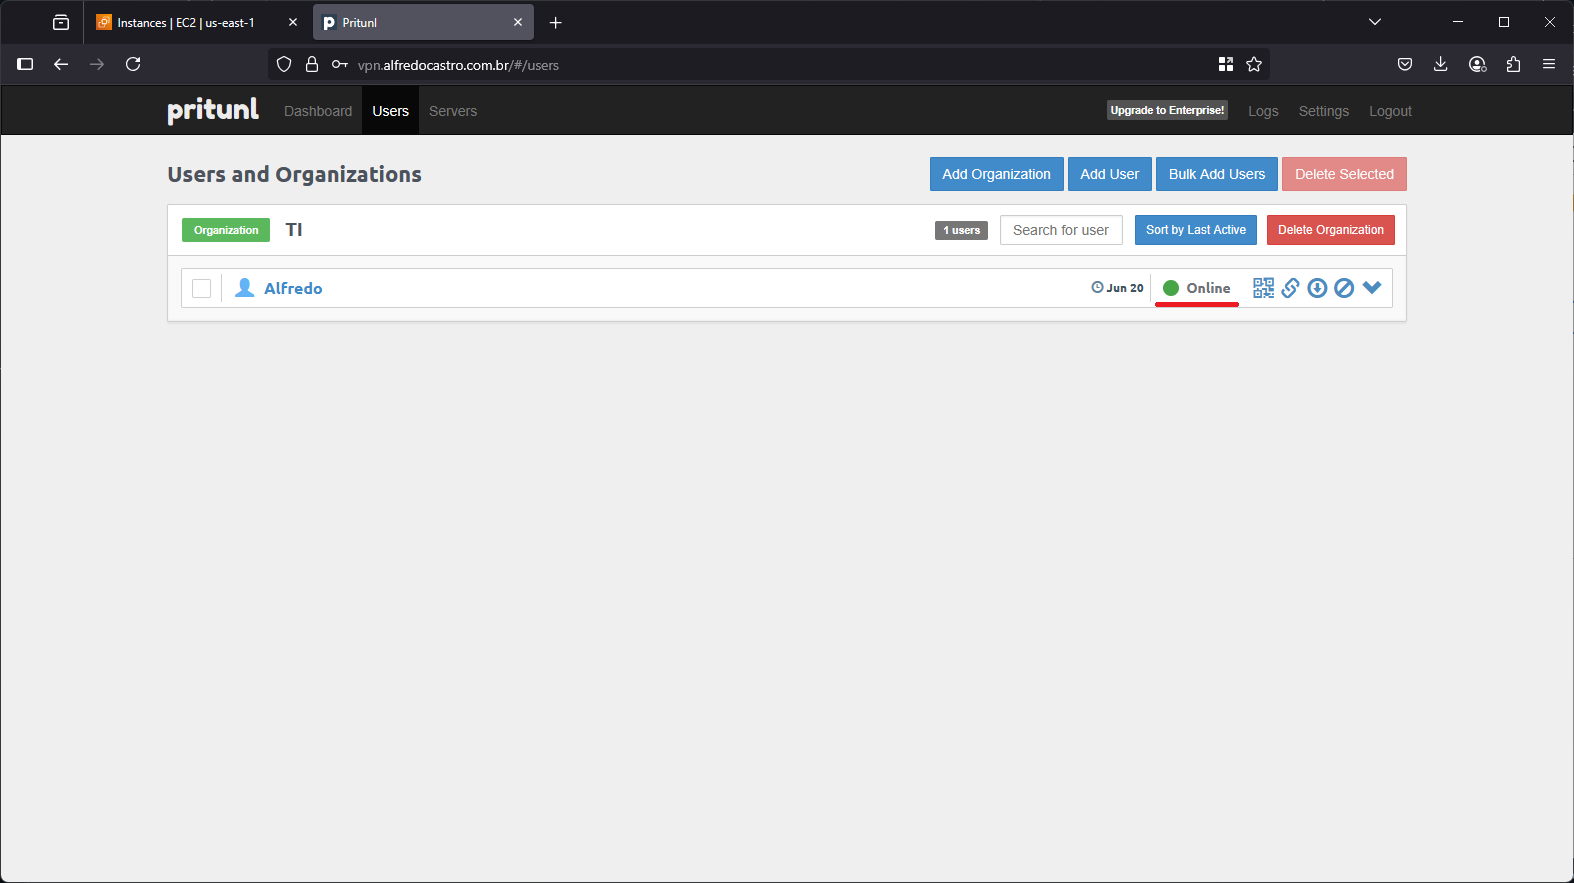This screenshot has width=1574, height=883.
Task: Open Pocket save icon
Action: pyautogui.click(x=1405, y=64)
